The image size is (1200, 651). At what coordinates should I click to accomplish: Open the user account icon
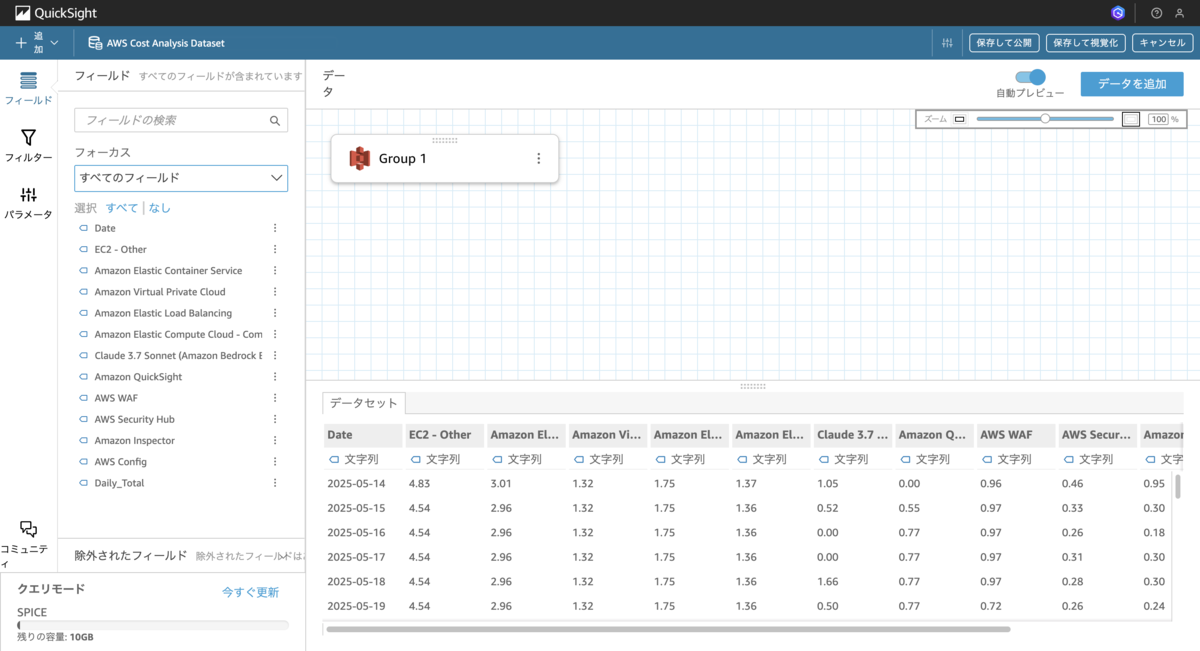[1181, 13]
